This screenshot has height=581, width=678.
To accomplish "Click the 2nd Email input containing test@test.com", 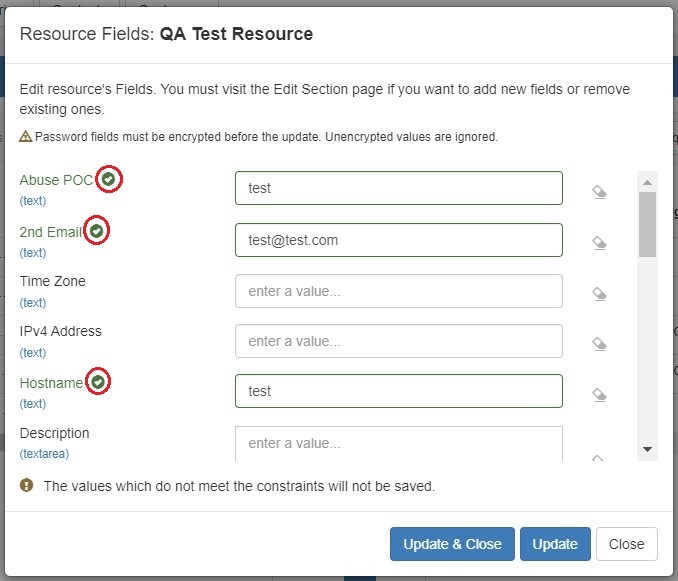I will coord(398,240).
